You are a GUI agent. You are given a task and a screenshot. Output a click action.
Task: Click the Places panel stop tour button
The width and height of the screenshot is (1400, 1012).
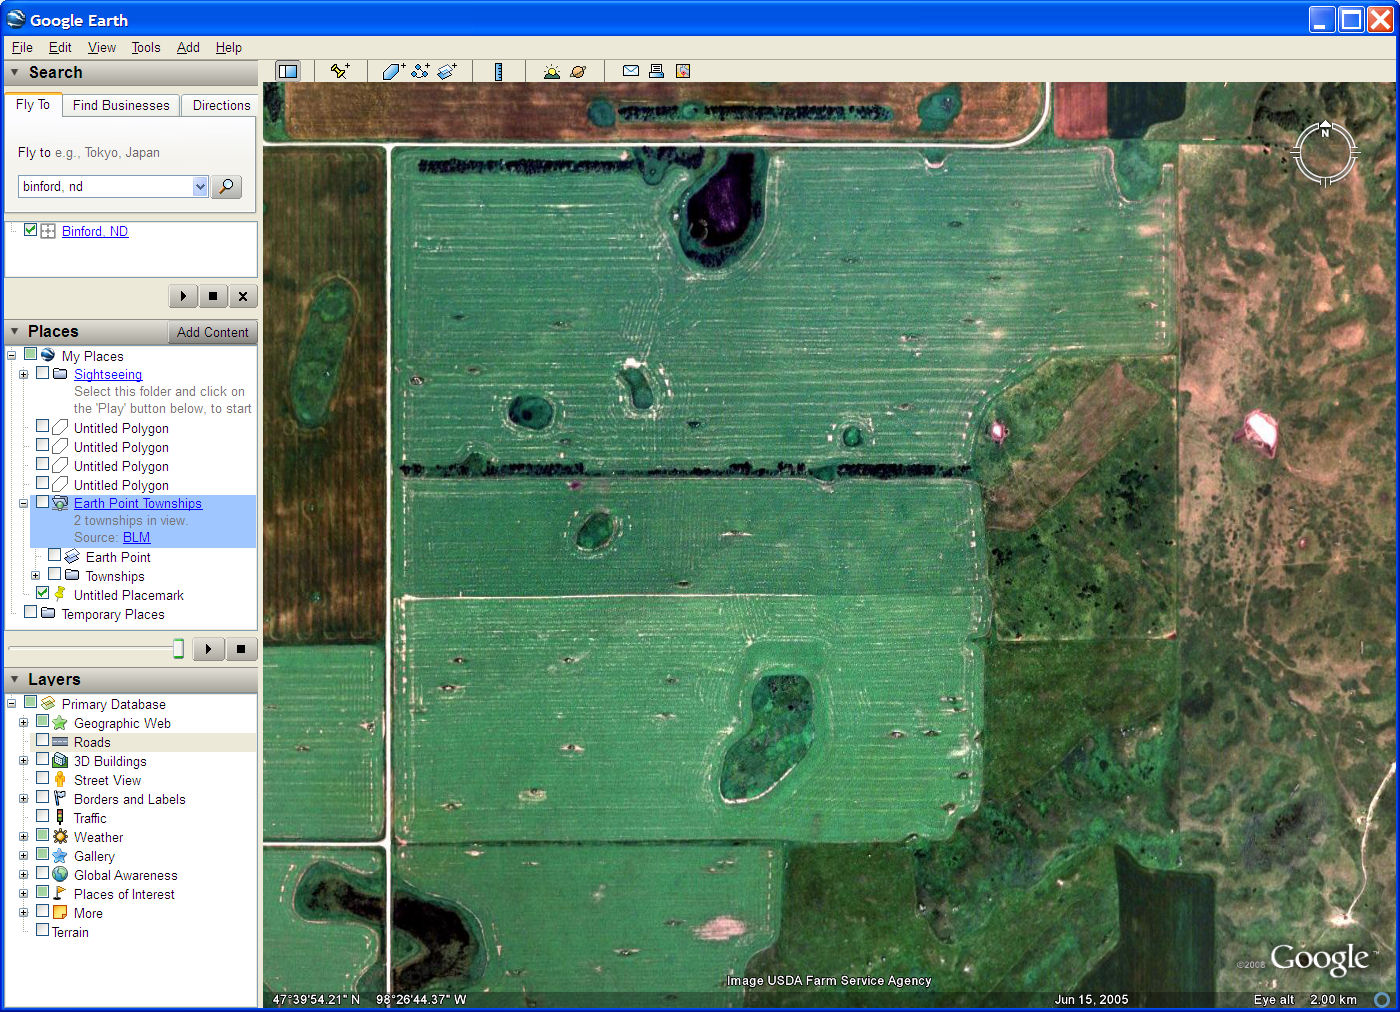[x=241, y=649]
